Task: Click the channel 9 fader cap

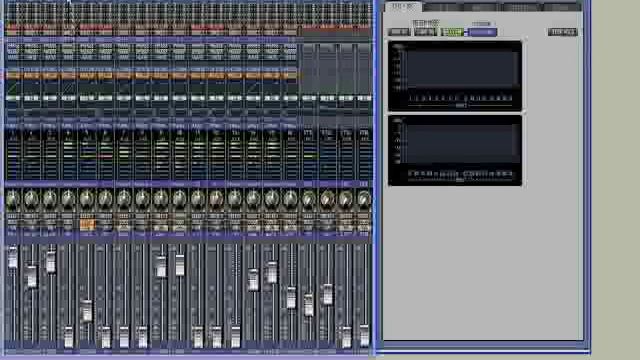Action: tap(161, 267)
